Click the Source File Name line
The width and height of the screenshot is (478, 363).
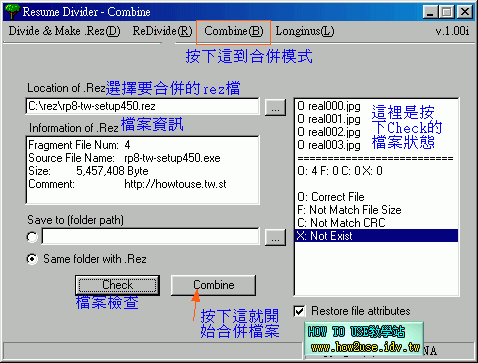[124, 158]
